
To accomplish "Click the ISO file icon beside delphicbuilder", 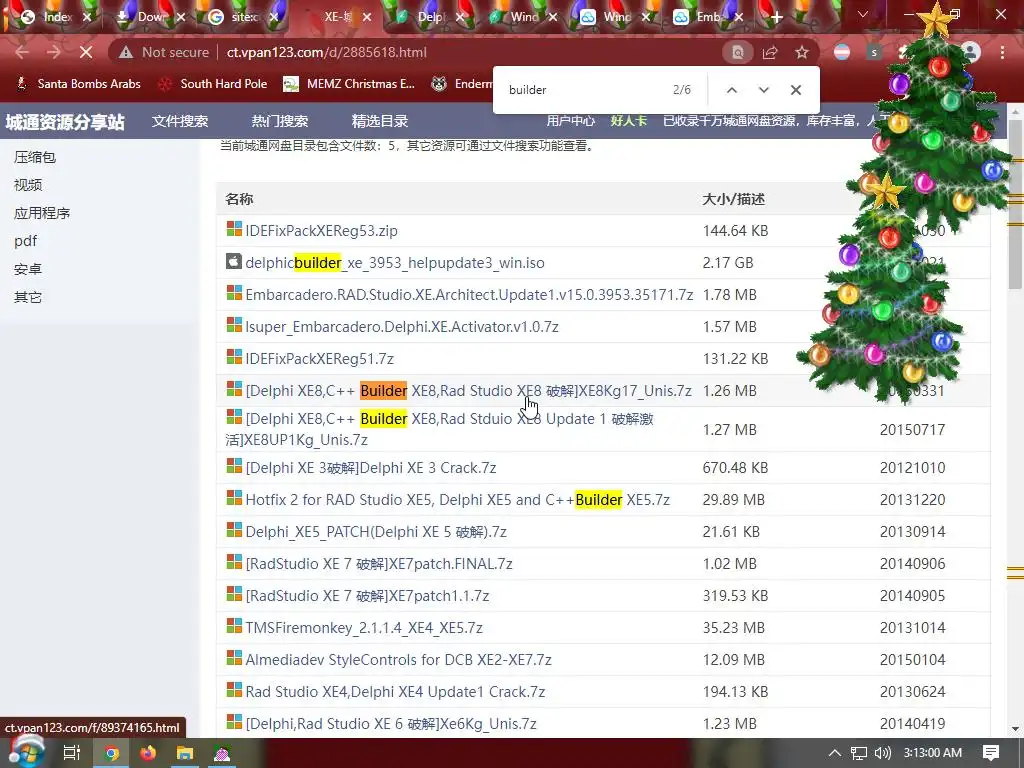I will click(x=234, y=261).
